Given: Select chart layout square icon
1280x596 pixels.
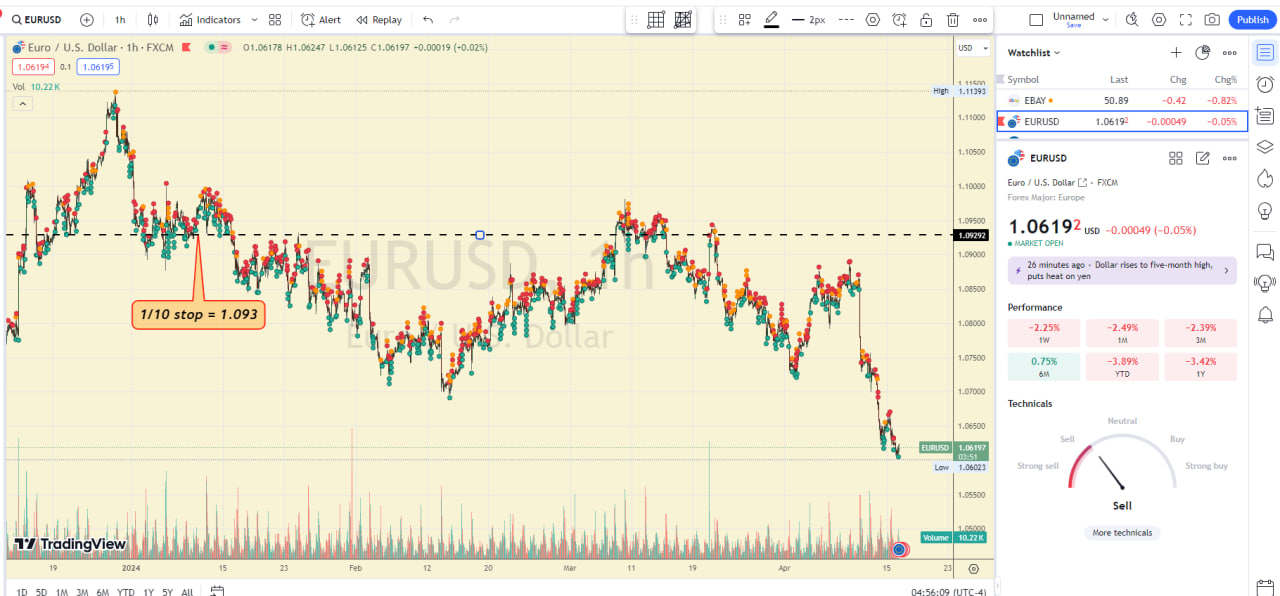Looking at the screenshot, I should pos(1036,20).
